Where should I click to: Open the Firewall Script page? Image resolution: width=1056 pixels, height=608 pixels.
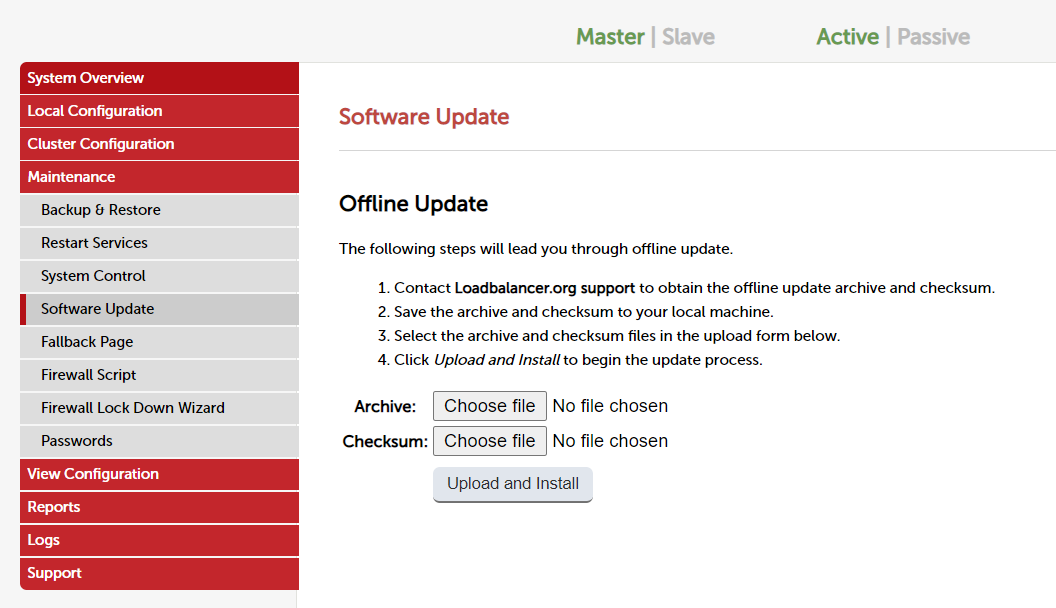coord(160,375)
